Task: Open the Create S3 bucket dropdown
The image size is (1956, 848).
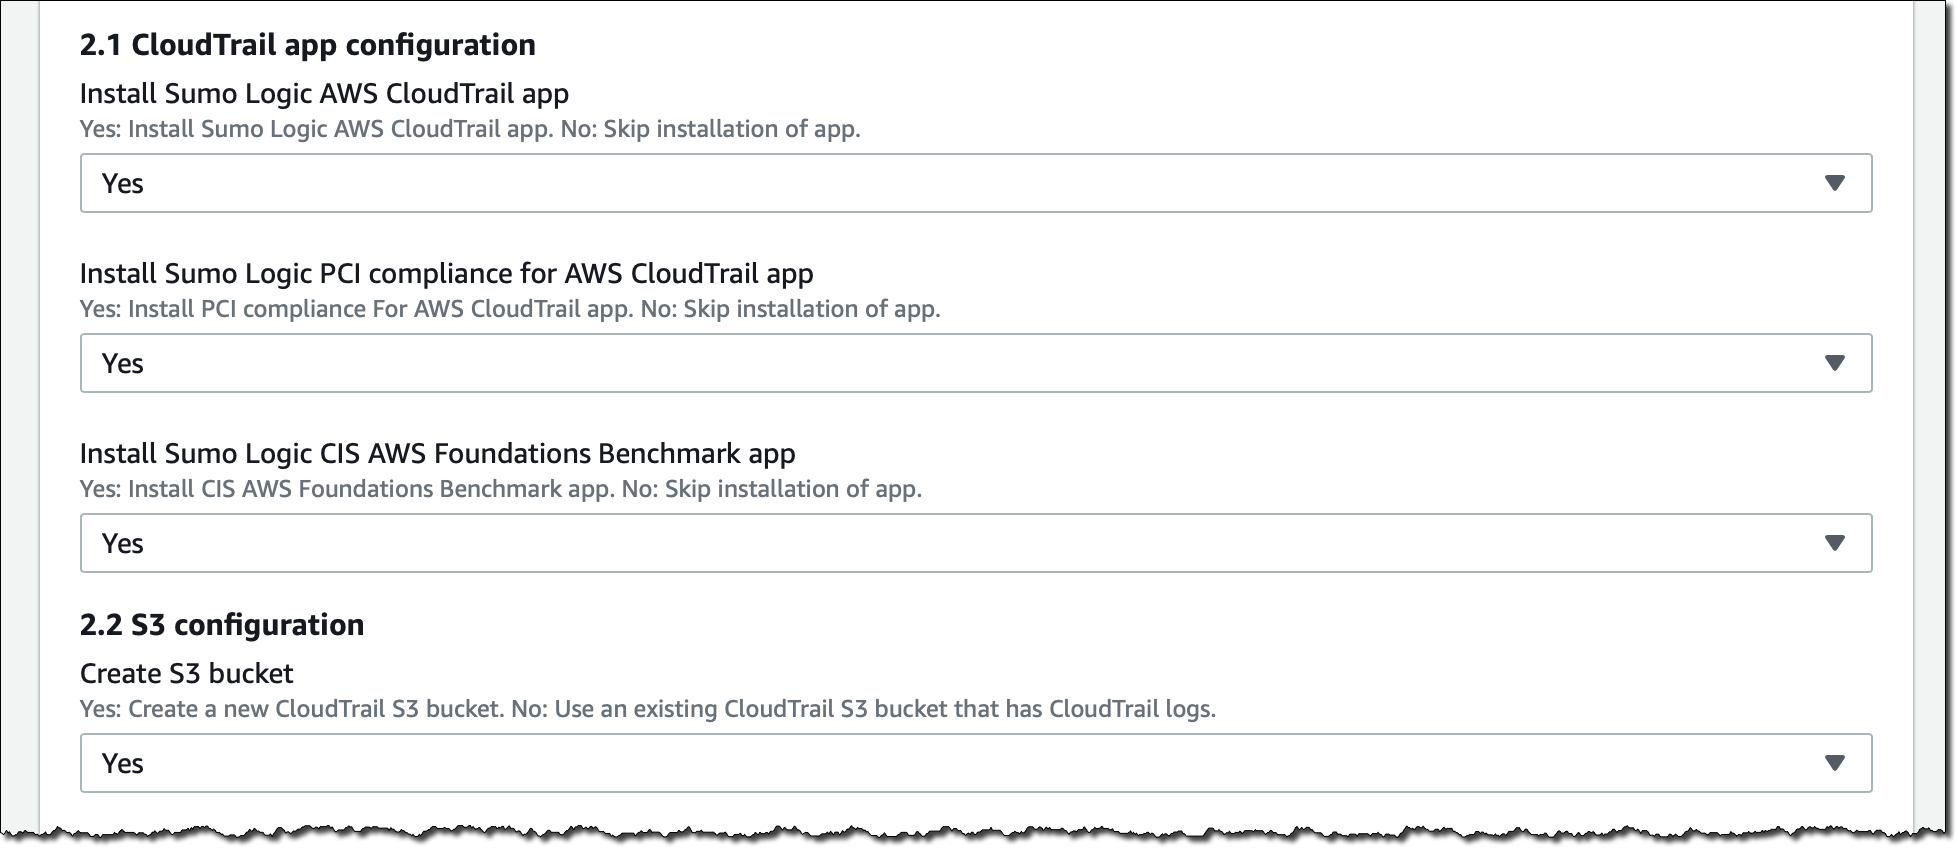Action: tap(975, 763)
